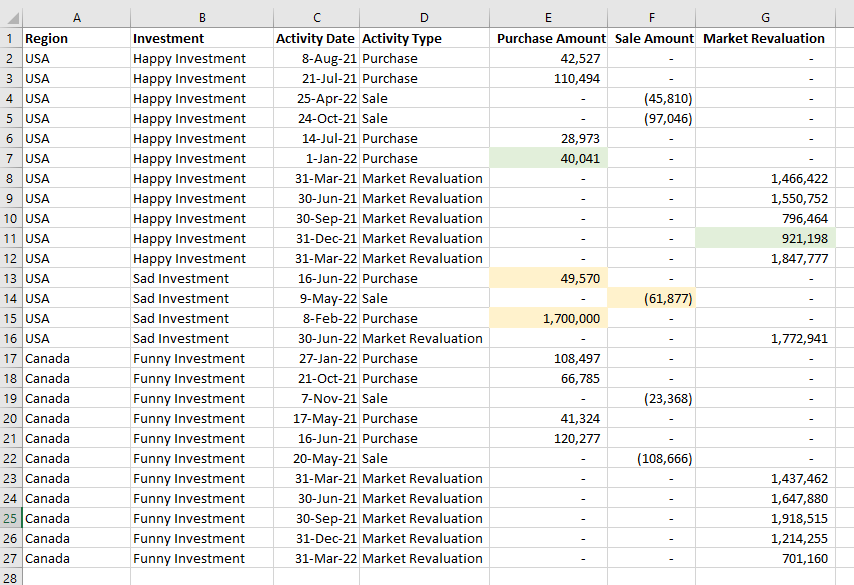Click the Activity Date header cell

316,38
